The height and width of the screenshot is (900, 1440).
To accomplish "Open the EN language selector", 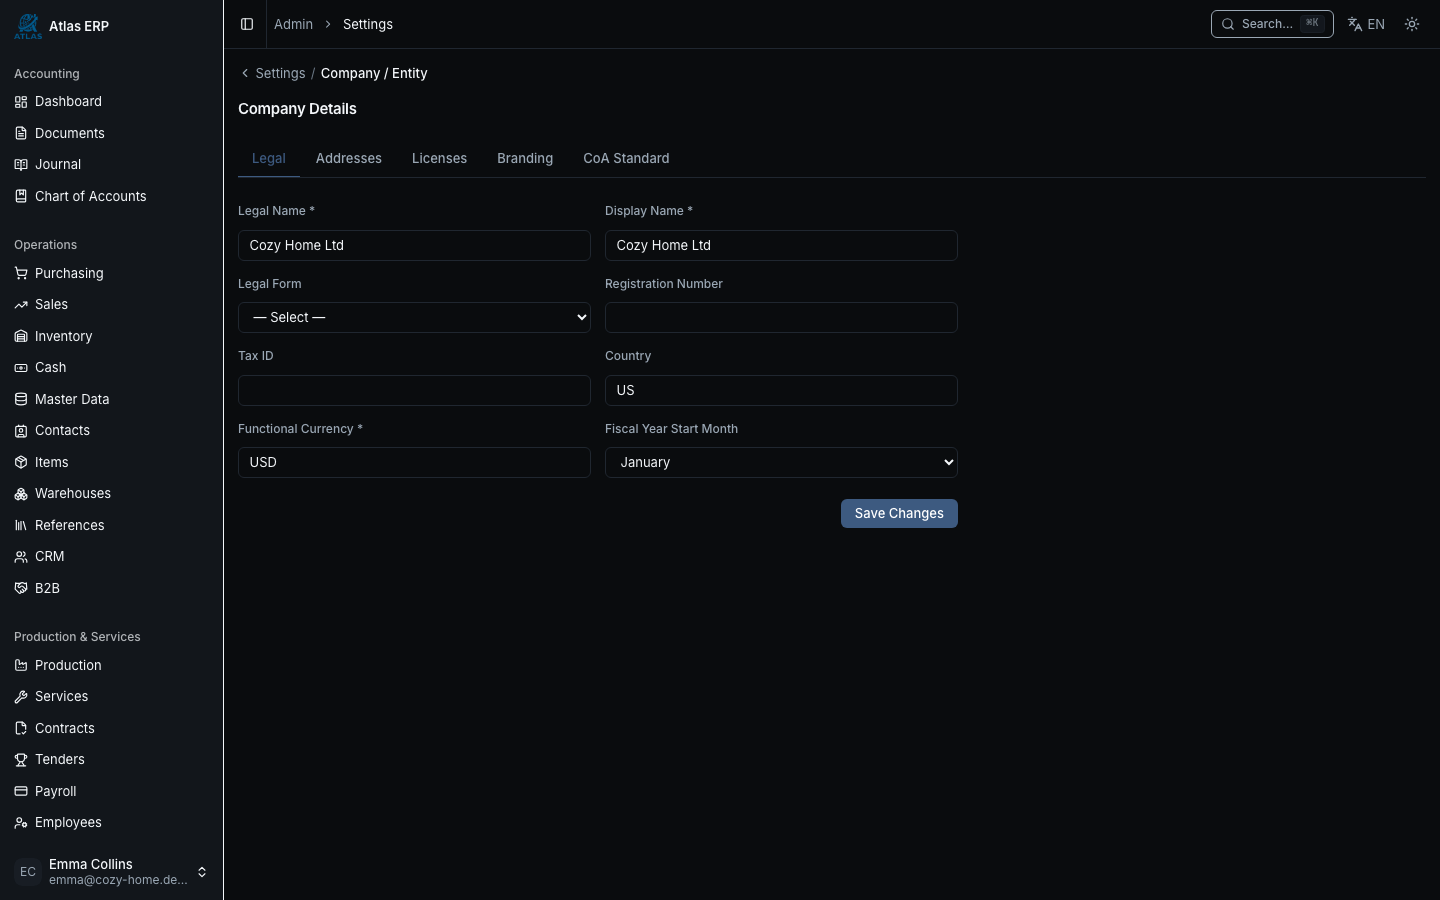I will point(1366,24).
